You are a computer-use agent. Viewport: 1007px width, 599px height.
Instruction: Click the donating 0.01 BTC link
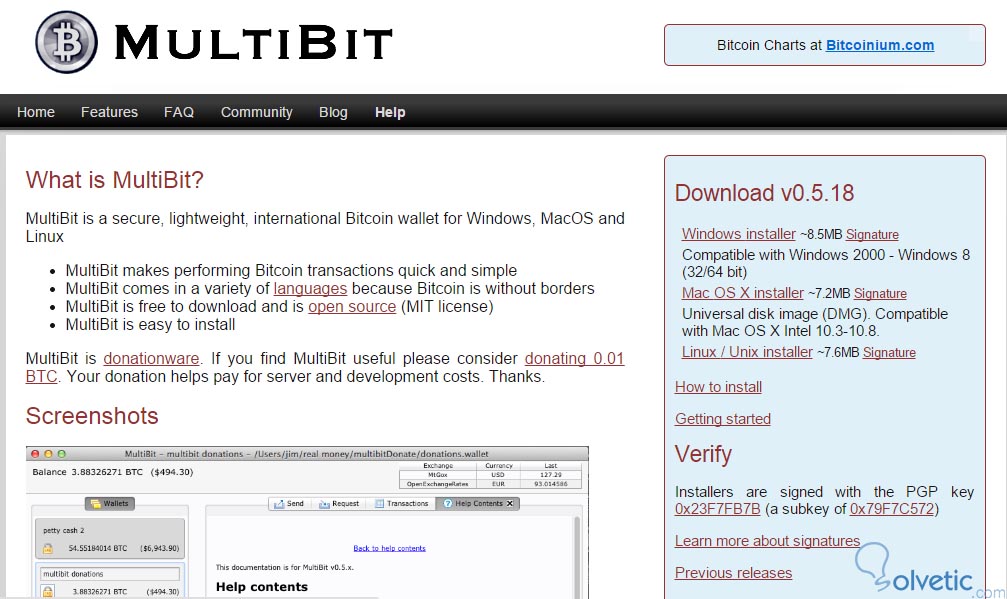[574, 358]
